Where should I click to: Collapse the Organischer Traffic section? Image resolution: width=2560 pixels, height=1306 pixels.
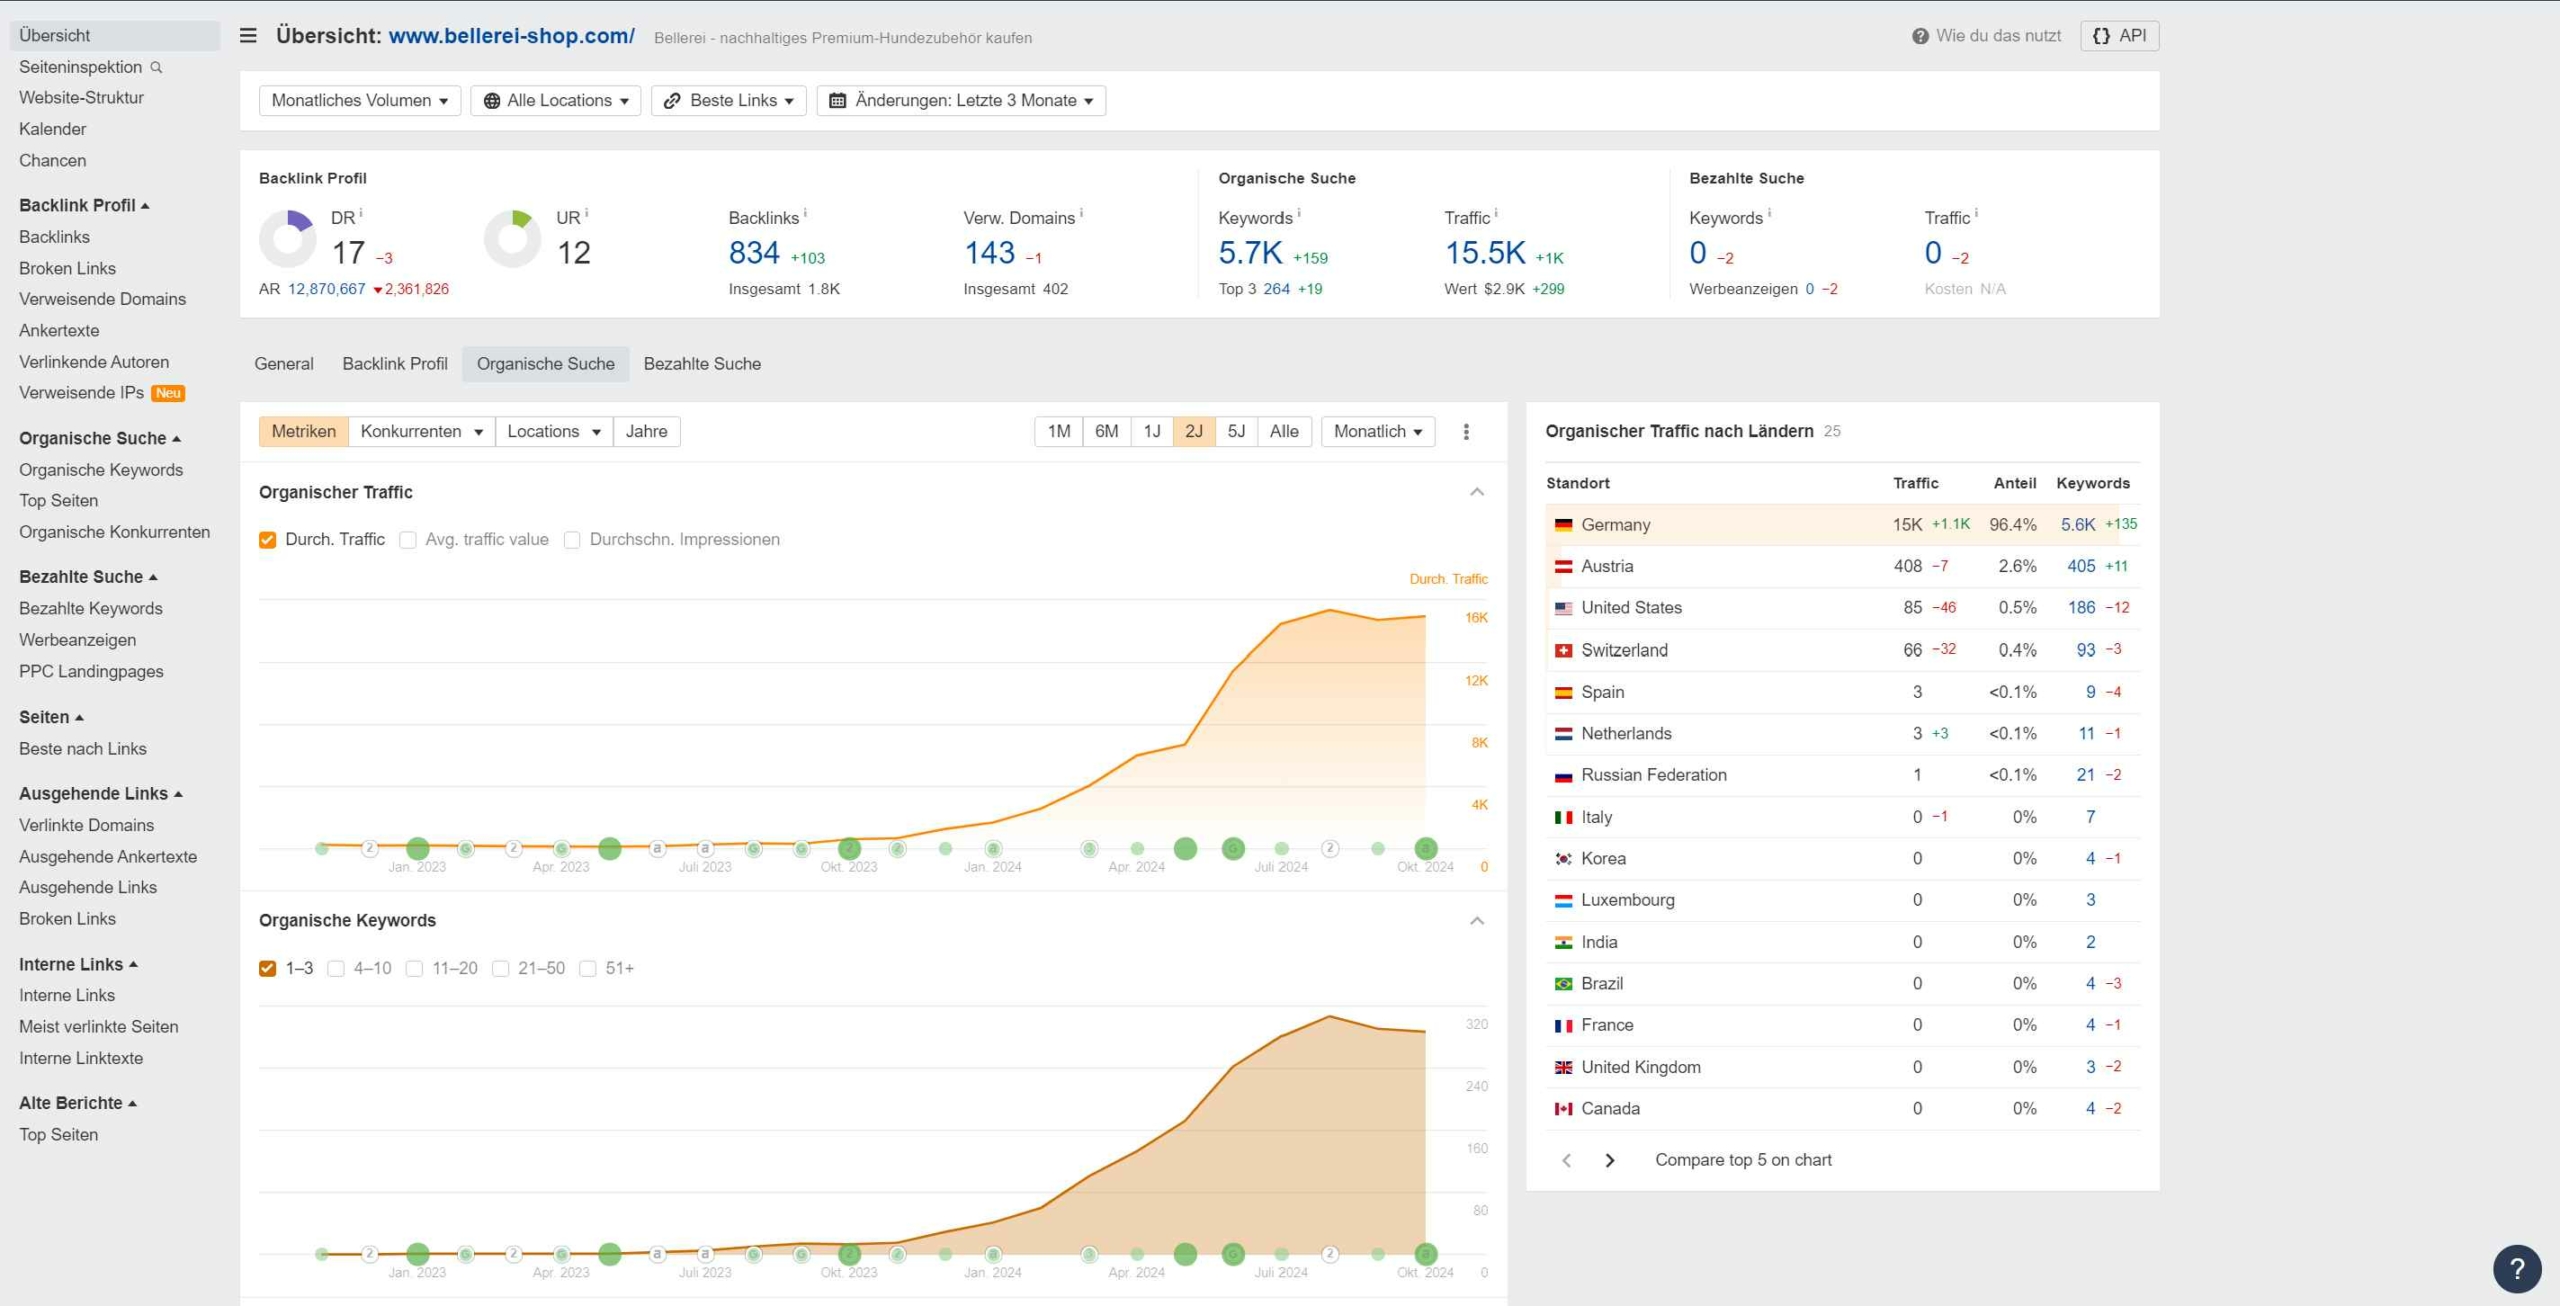(x=1477, y=492)
